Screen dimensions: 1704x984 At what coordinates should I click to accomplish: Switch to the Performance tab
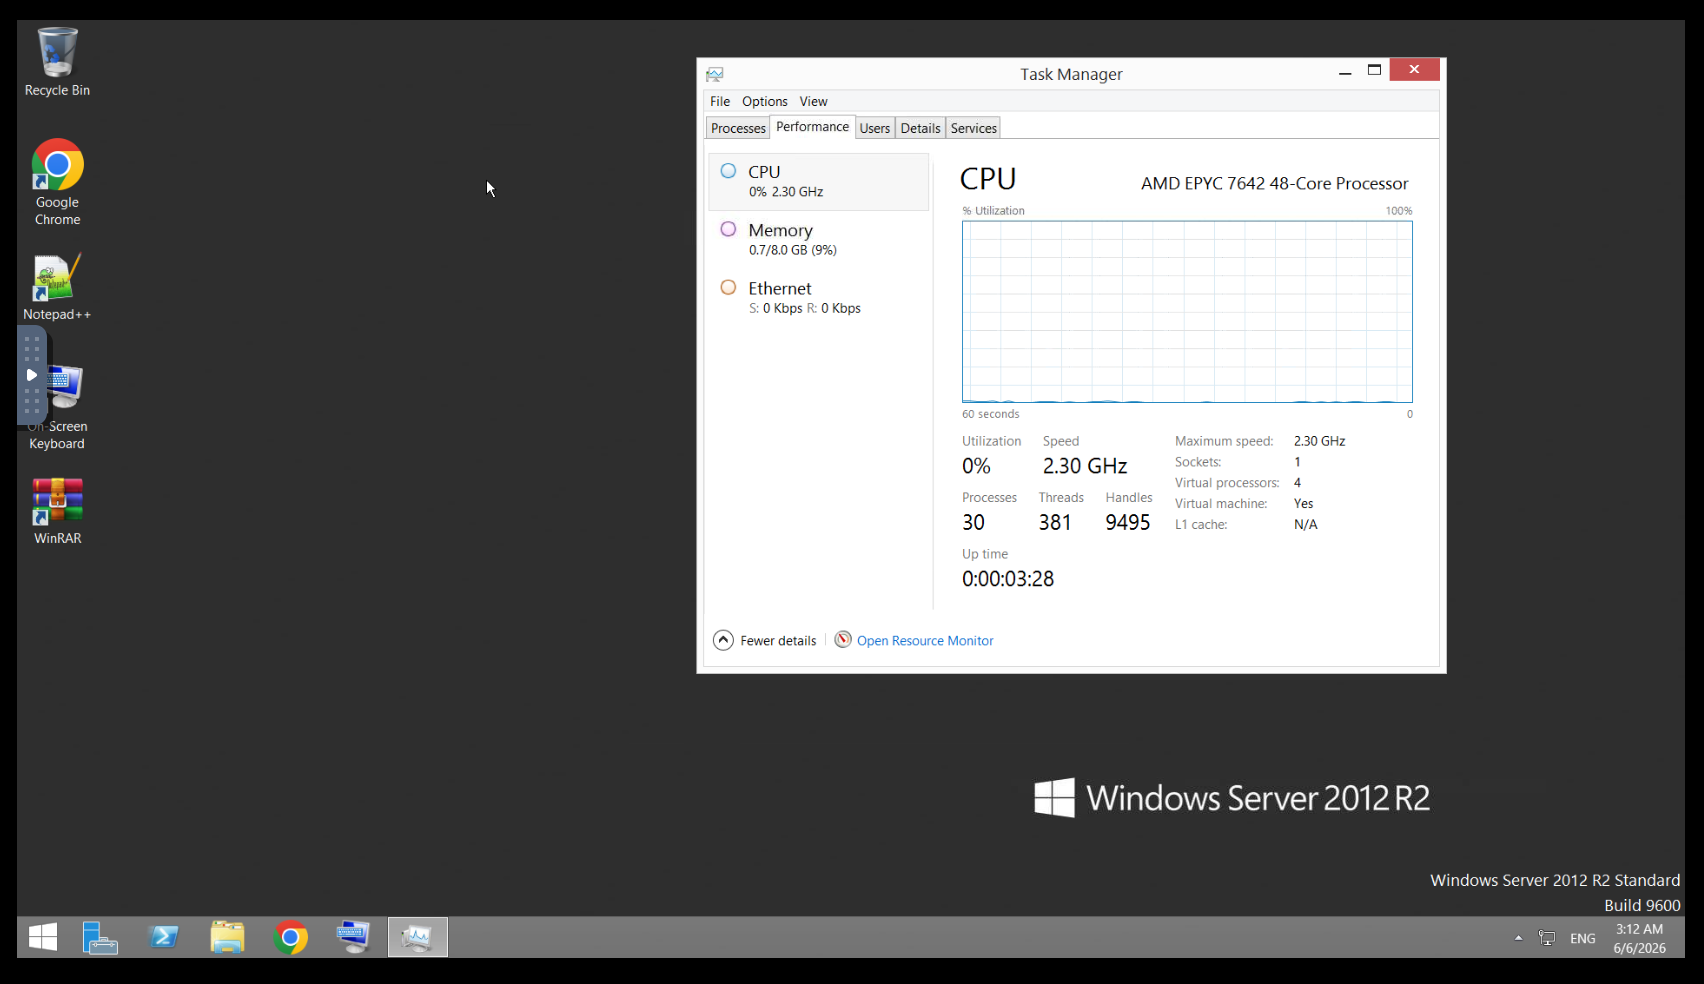812,127
